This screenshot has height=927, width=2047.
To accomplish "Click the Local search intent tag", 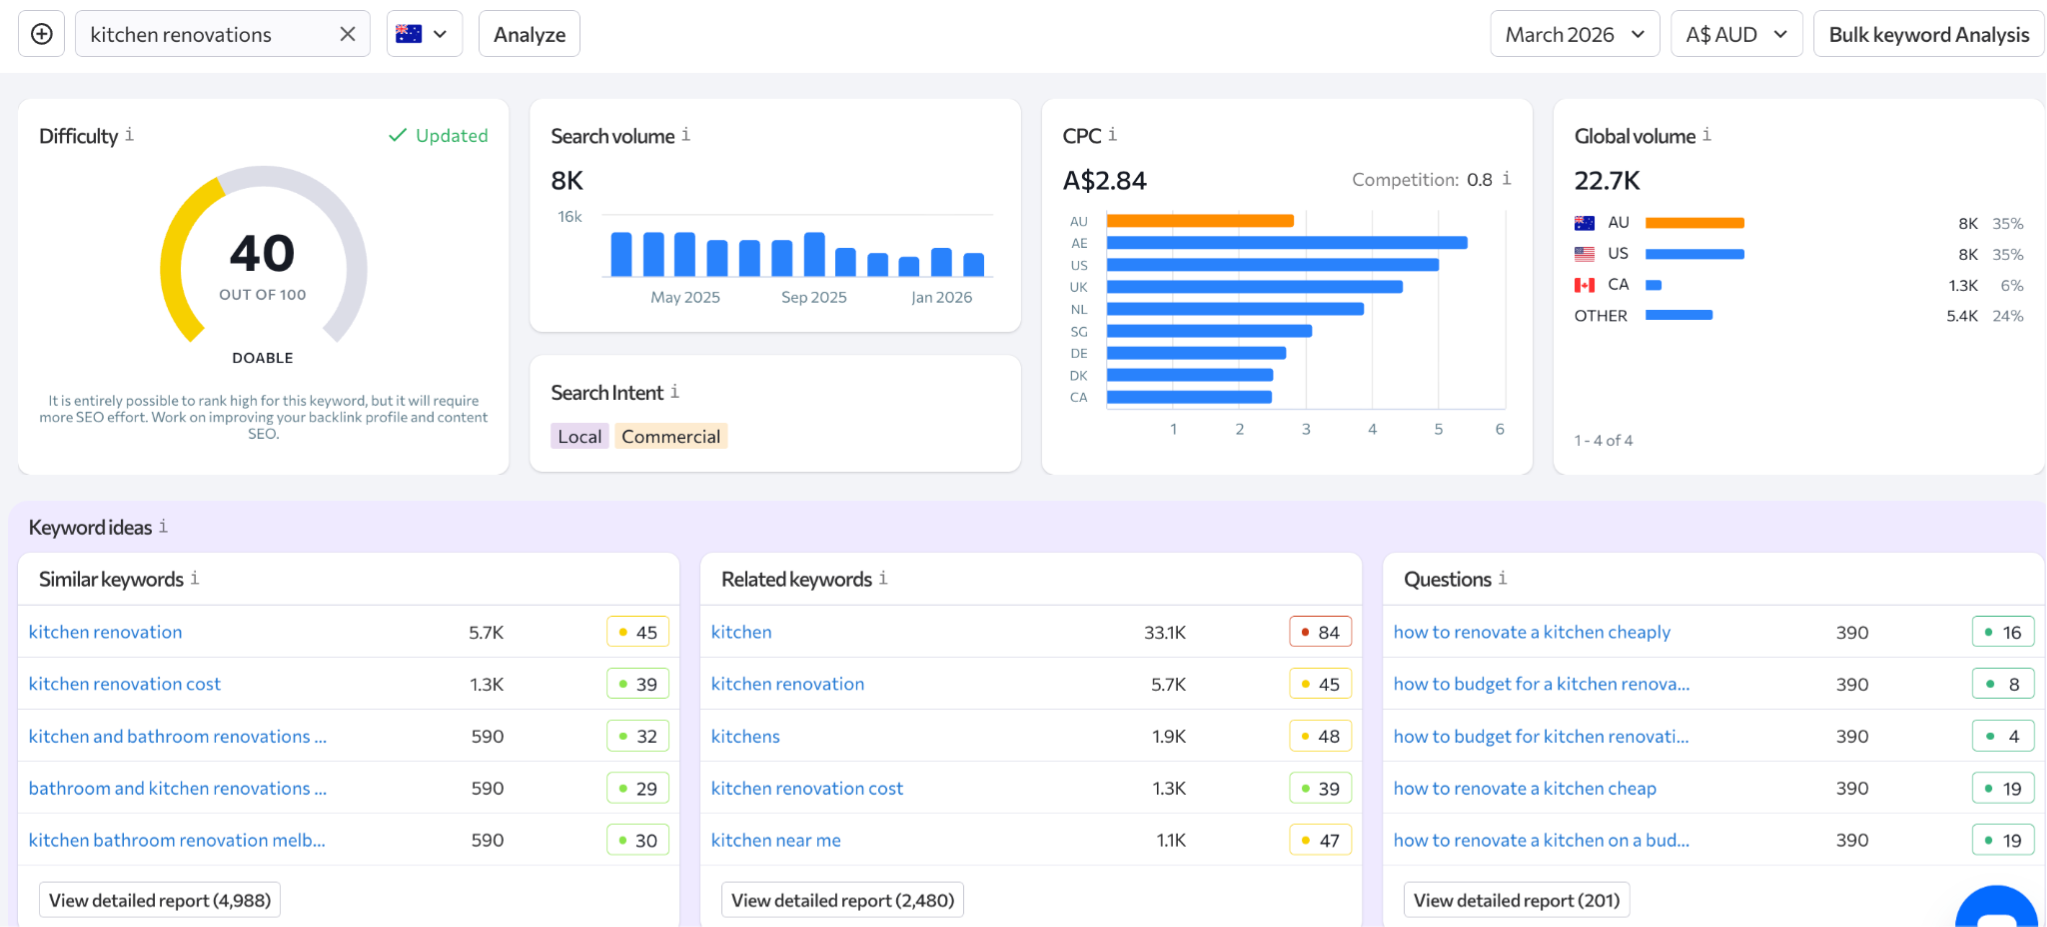I will [580, 436].
